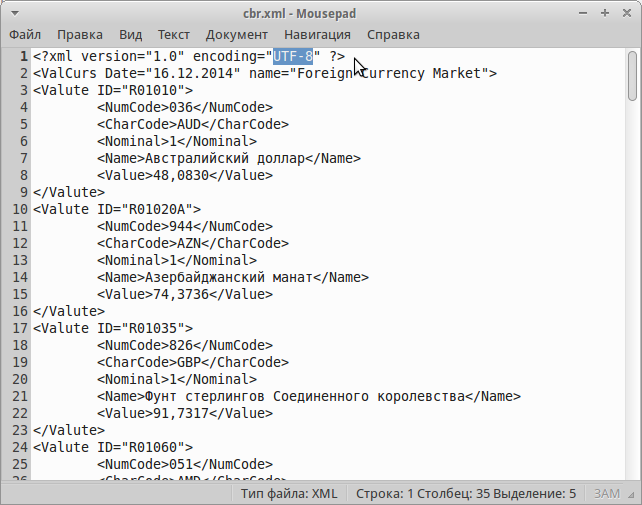Open window menu arrow in title bar
642x505 pixels.
15,14
